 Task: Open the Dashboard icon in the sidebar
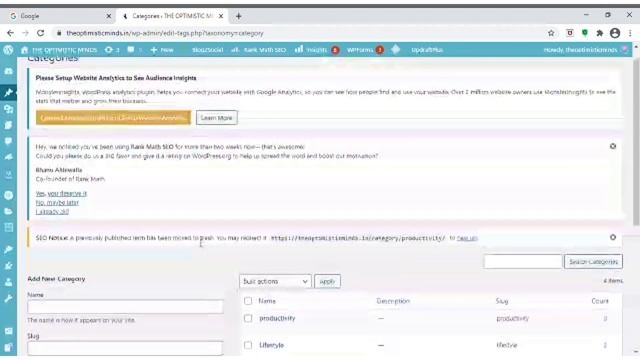click(9, 71)
